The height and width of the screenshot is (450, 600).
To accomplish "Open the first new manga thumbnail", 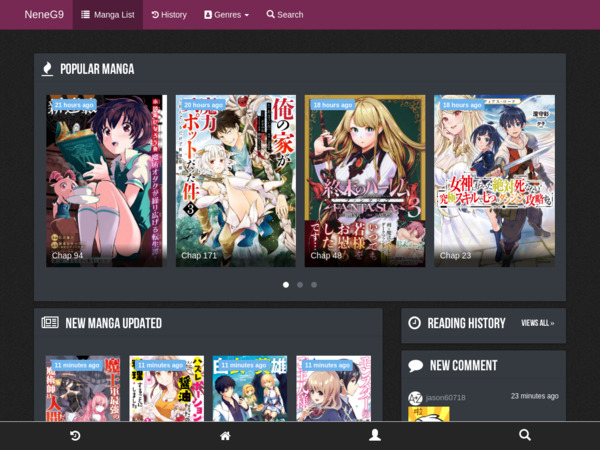I will (x=83, y=388).
